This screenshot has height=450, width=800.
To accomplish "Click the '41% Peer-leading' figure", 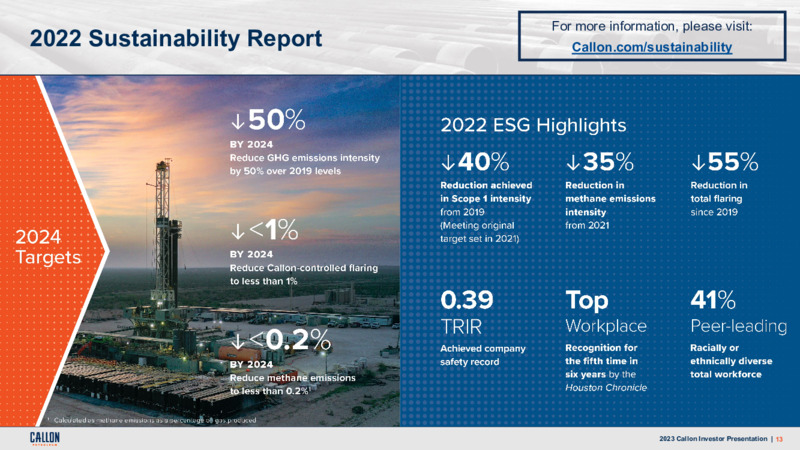I will point(739,312).
